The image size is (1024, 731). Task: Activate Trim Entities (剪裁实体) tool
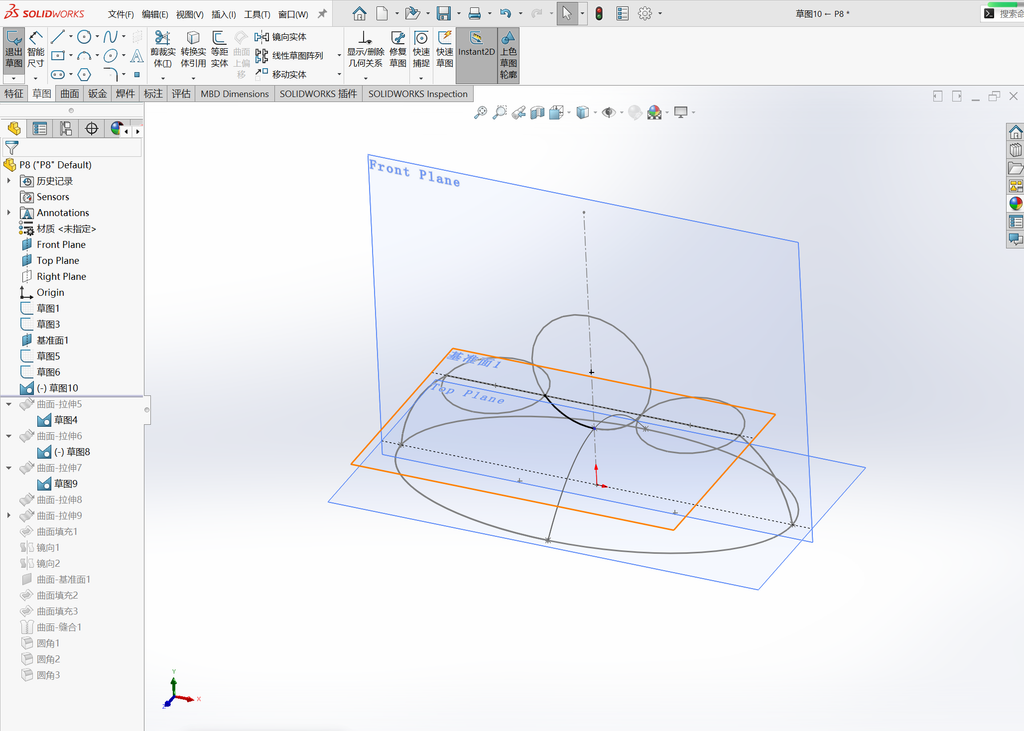tap(163, 50)
